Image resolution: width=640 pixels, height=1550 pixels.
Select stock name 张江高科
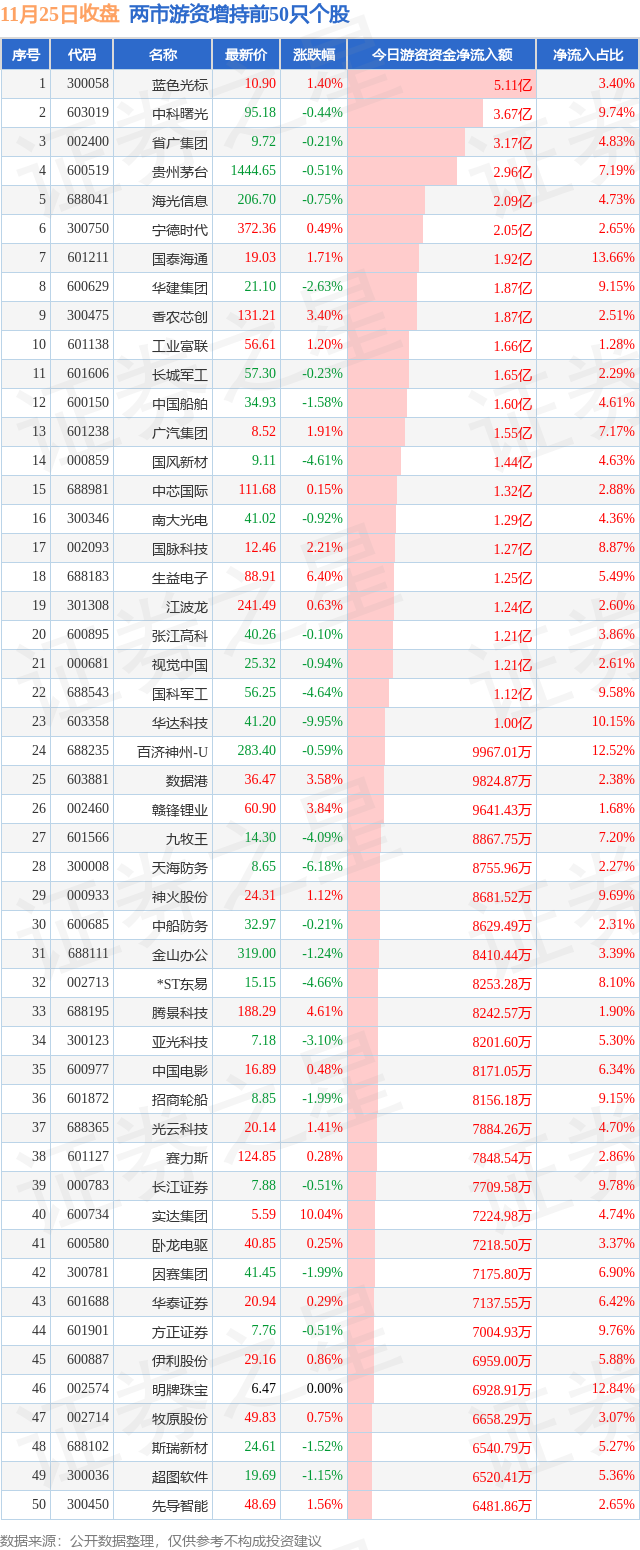(x=180, y=635)
